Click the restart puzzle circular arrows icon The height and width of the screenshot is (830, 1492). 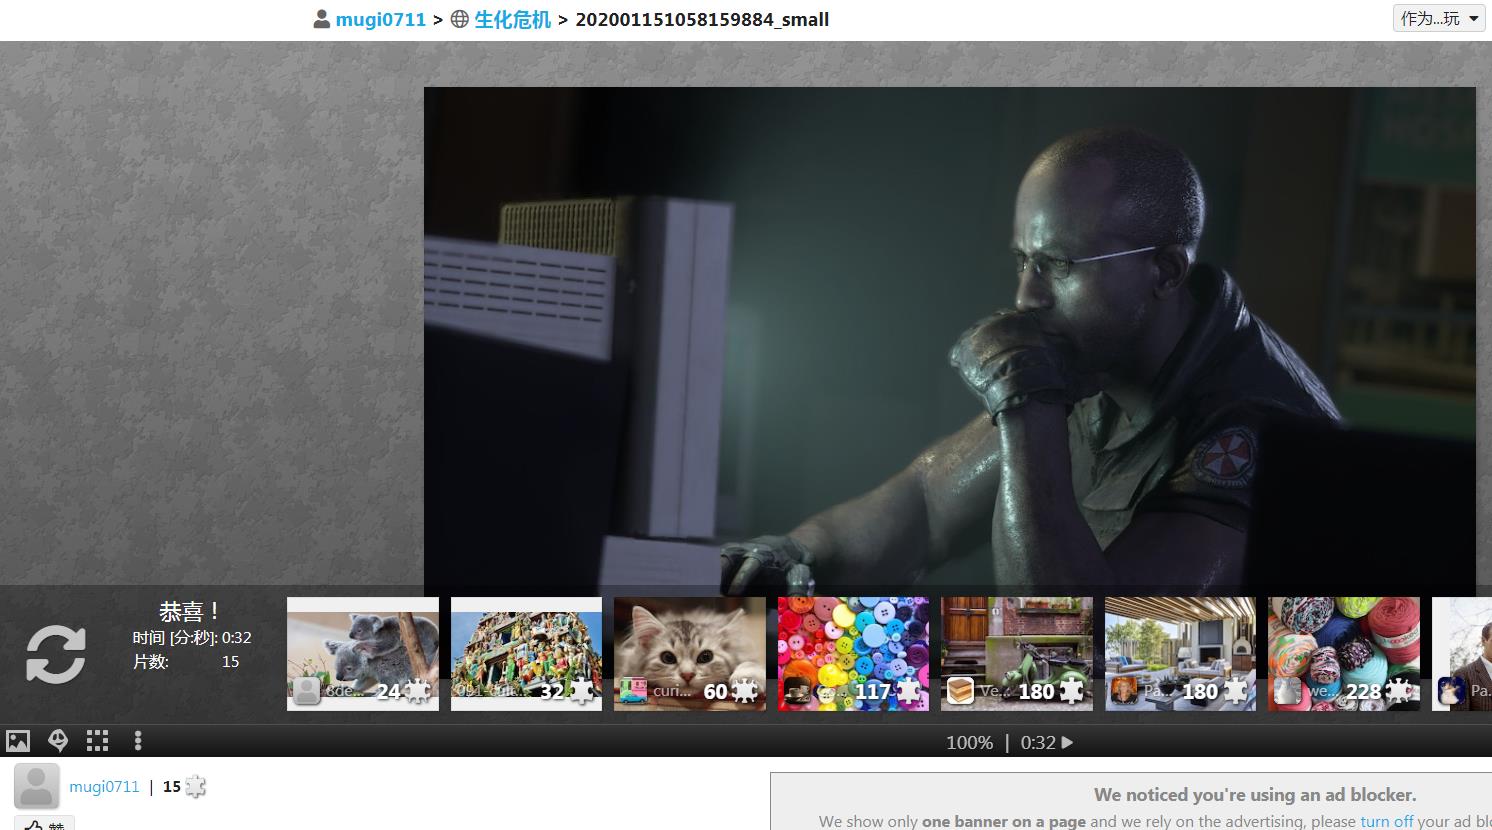tap(56, 655)
